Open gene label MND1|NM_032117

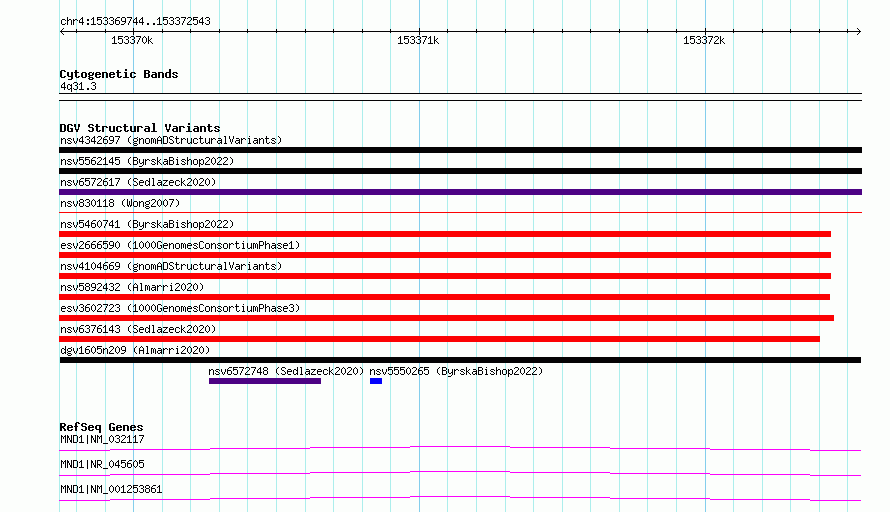102,439
